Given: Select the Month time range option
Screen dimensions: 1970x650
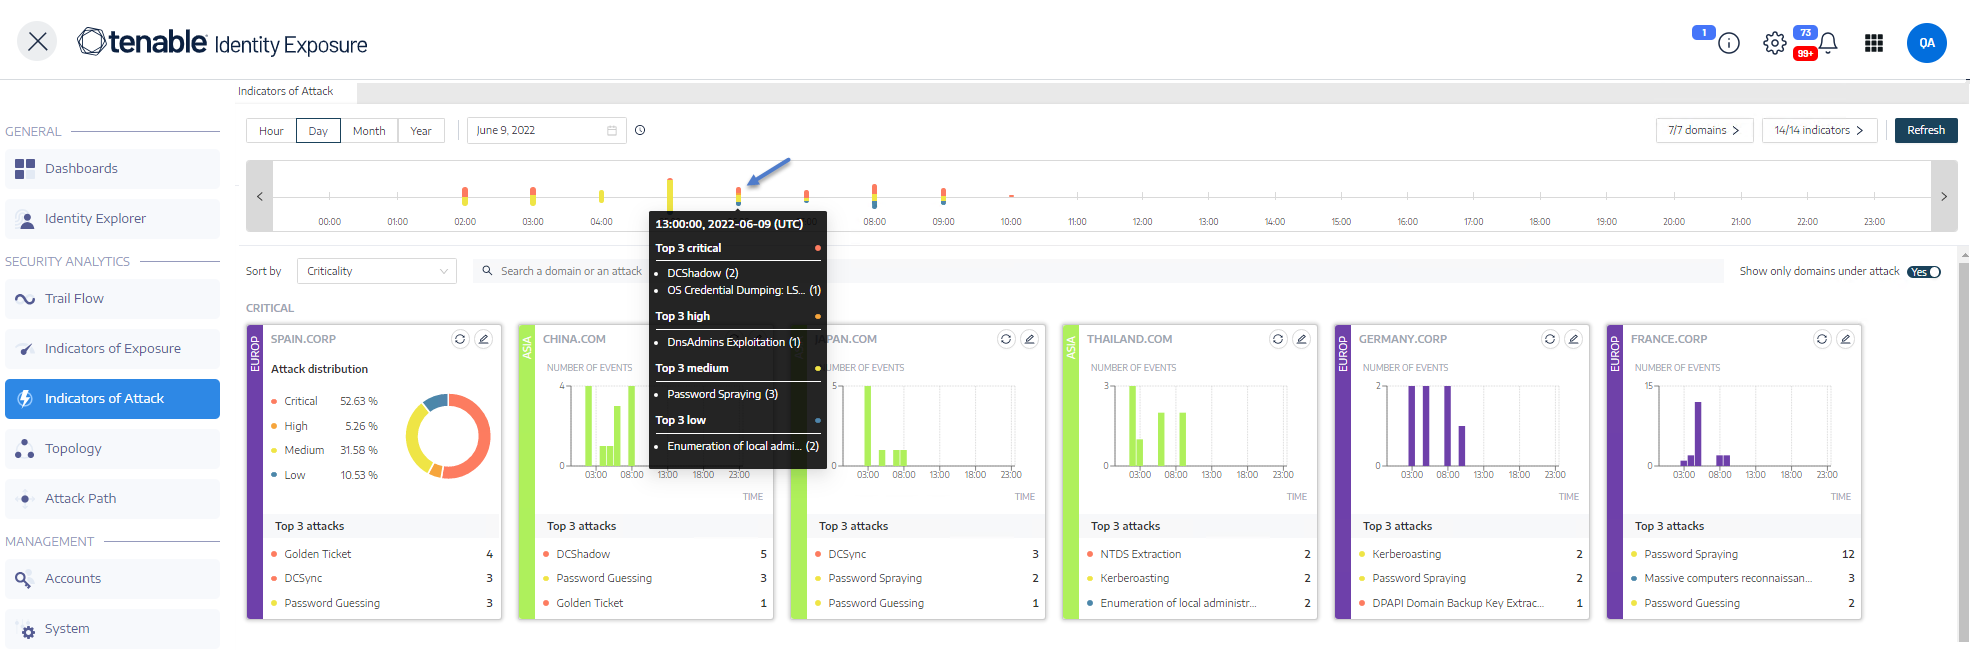Looking at the screenshot, I should coord(369,131).
